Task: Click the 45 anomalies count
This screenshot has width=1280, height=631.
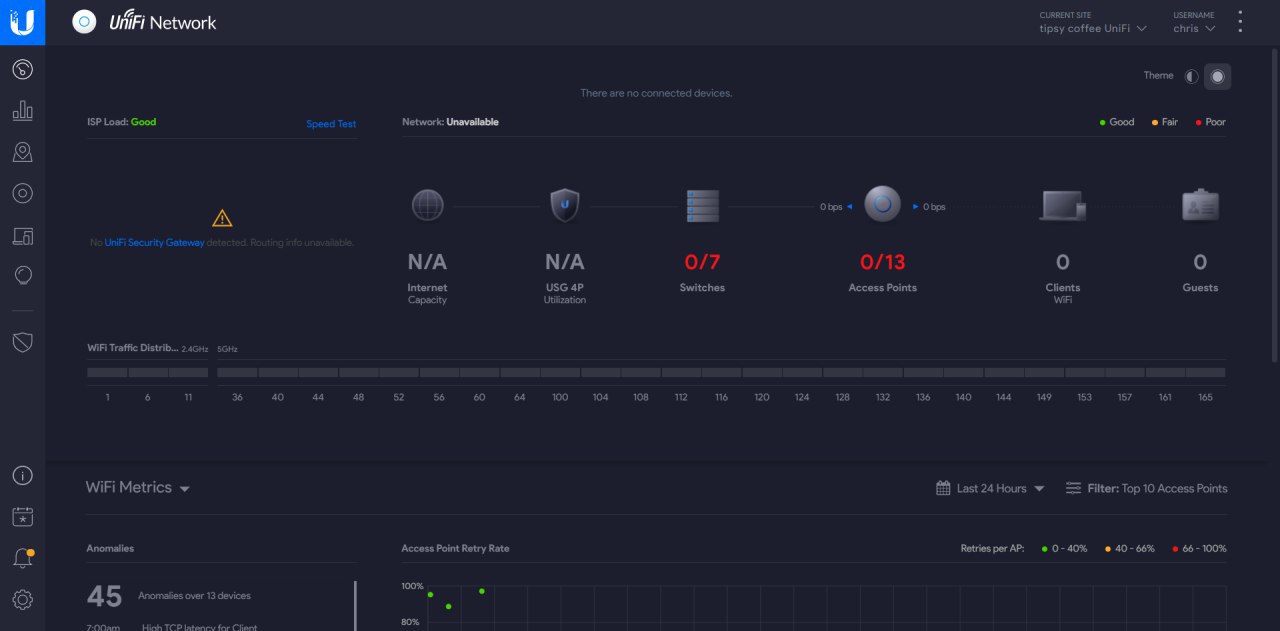Action: tap(104, 596)
